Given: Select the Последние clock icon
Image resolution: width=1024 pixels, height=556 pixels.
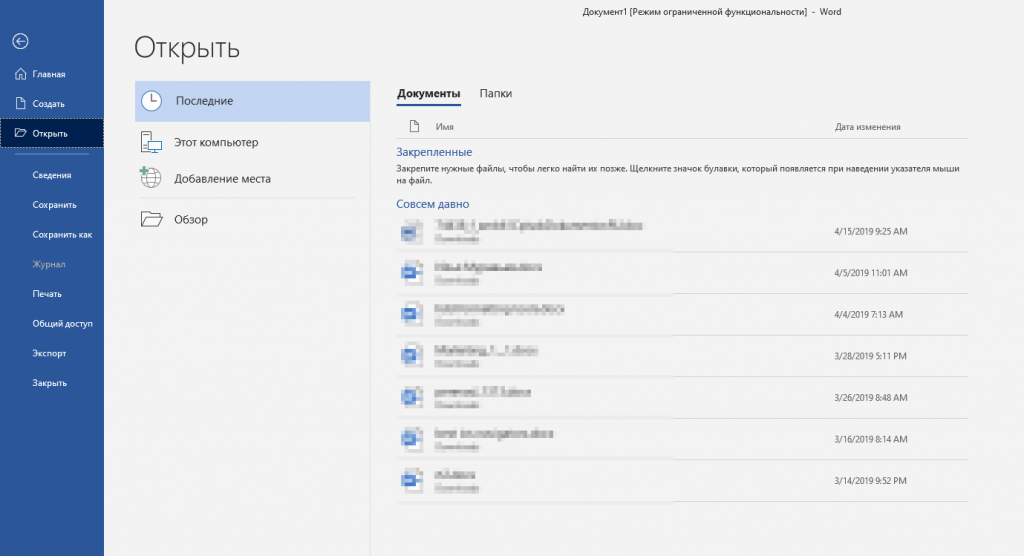Looking at the screenshot, I should click(151, 101).
